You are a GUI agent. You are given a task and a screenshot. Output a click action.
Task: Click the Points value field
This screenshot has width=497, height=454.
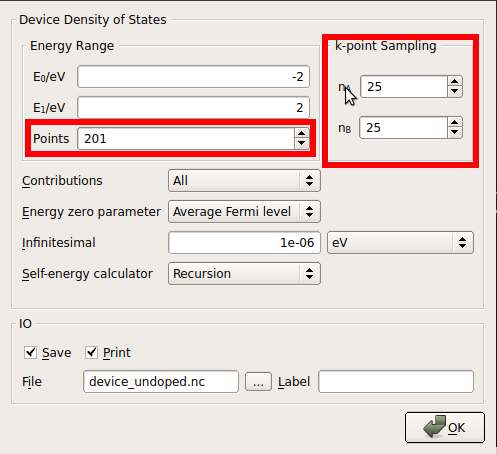186,139
